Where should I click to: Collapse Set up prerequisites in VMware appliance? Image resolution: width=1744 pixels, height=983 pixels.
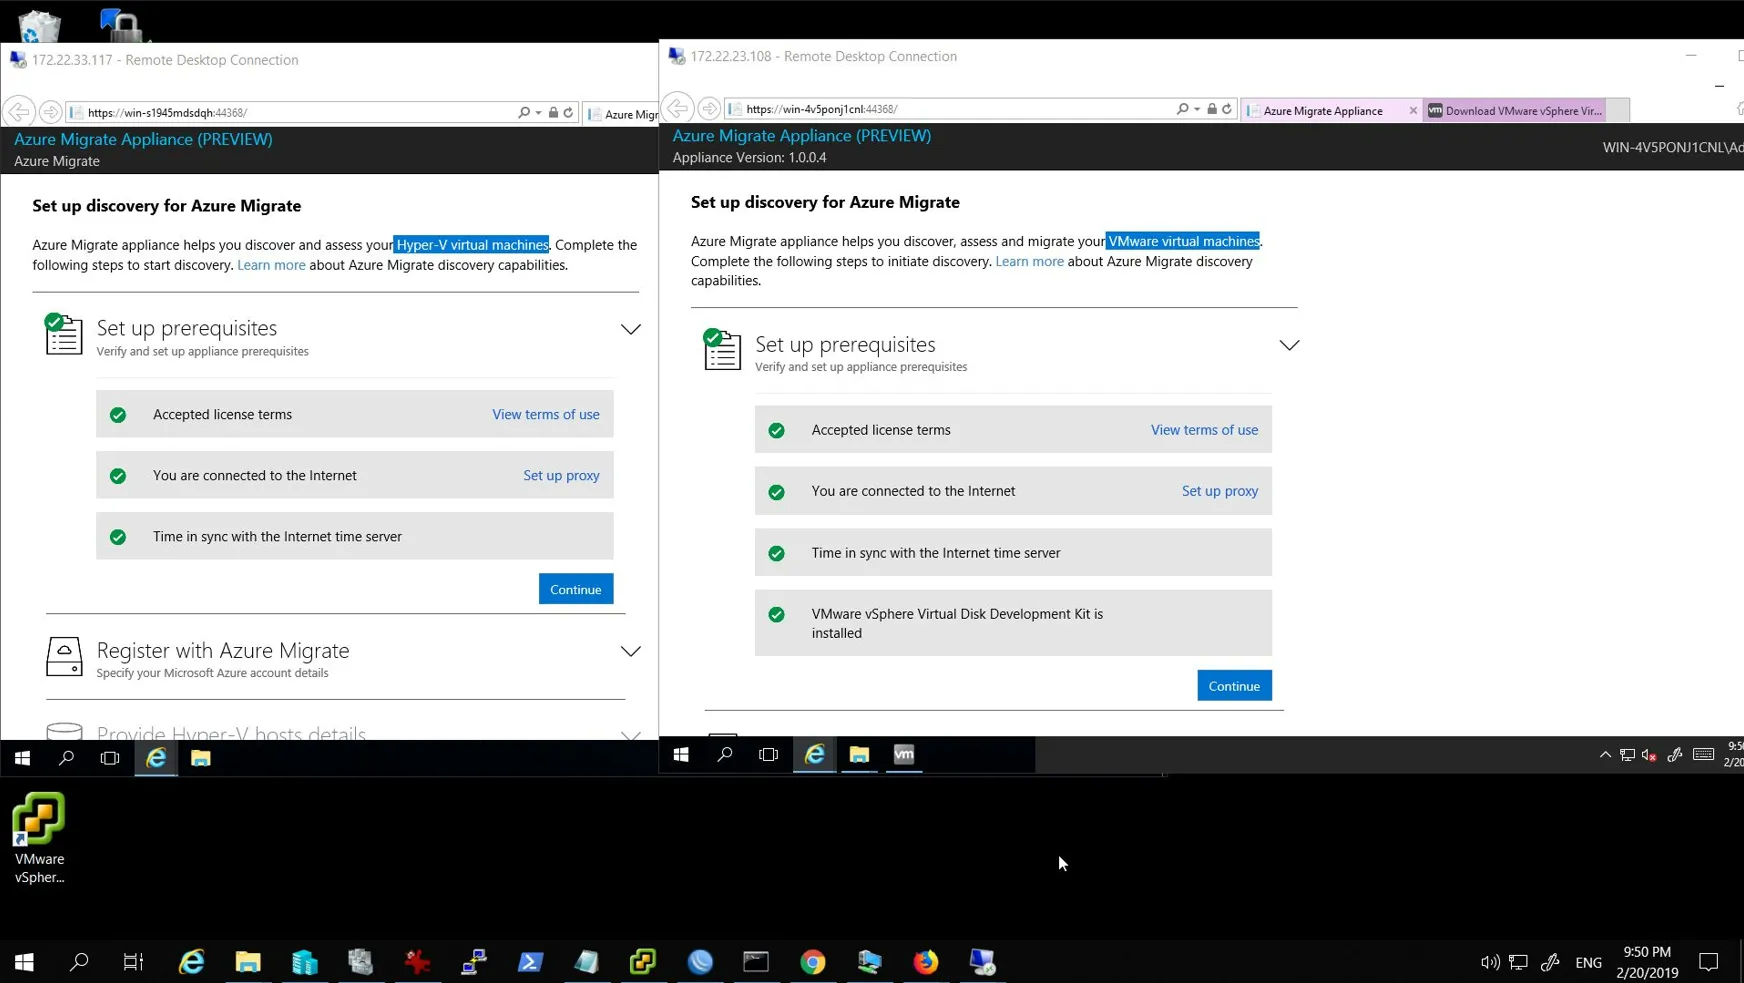point(1289,345)
